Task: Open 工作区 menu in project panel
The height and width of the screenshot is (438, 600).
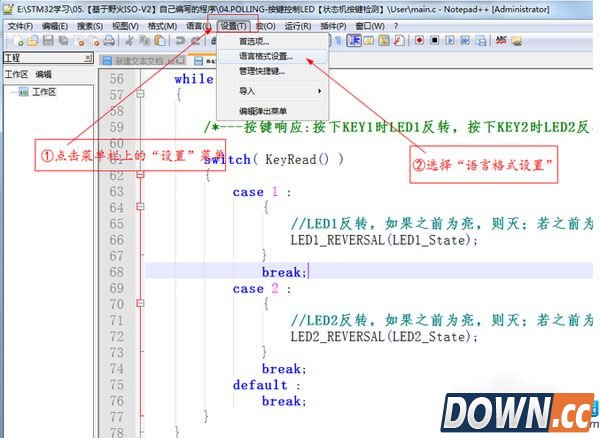Action: (x=16, y=74)
